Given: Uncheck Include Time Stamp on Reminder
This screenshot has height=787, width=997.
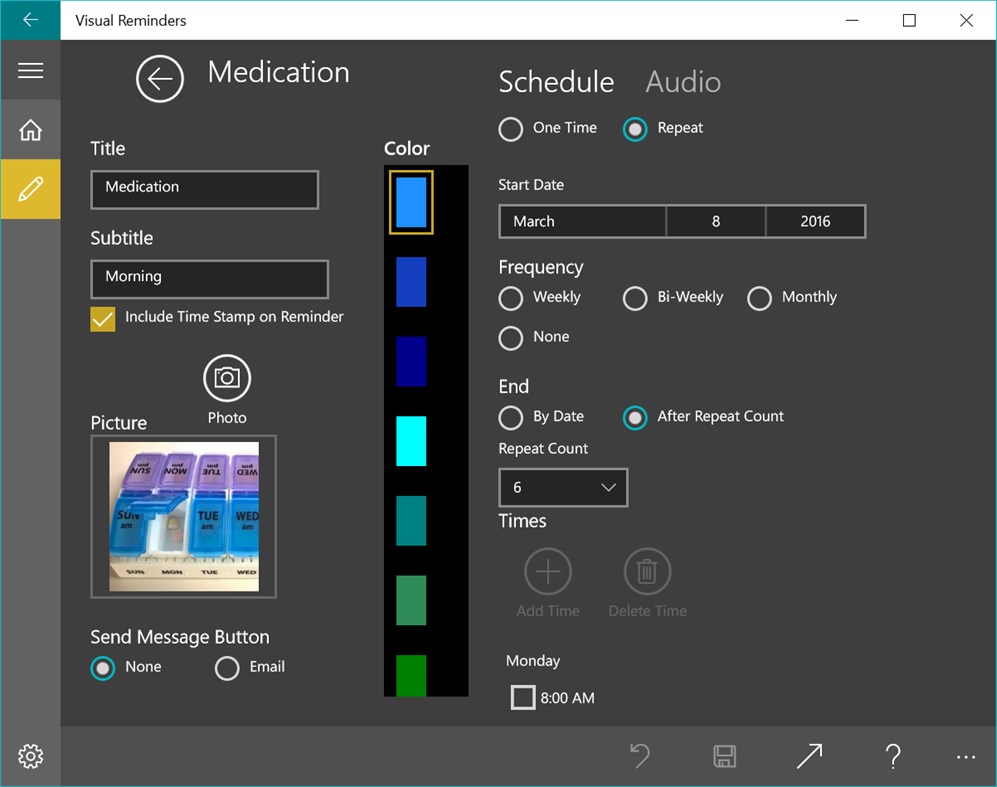Looking at the screenshot, I should (x=102, y=318).
